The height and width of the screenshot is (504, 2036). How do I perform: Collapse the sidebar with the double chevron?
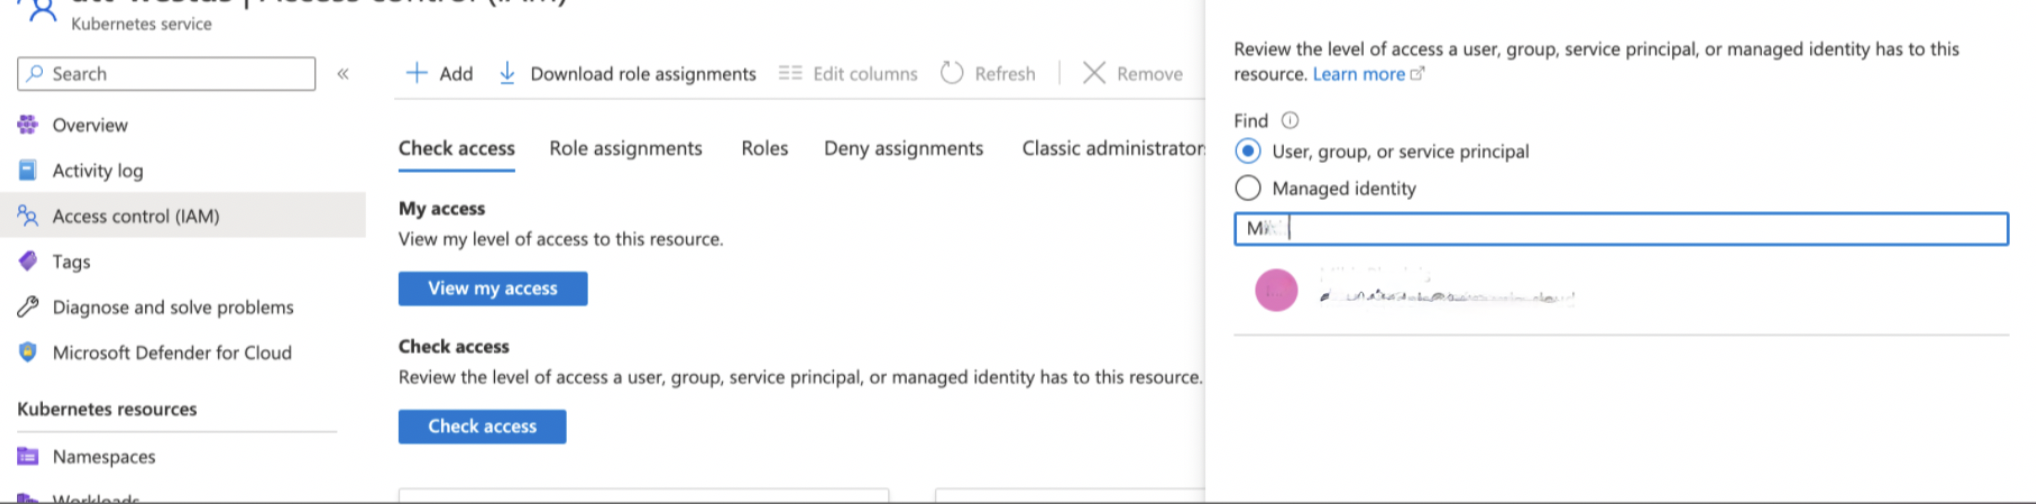pyautogui.click(x=343, y=74)
